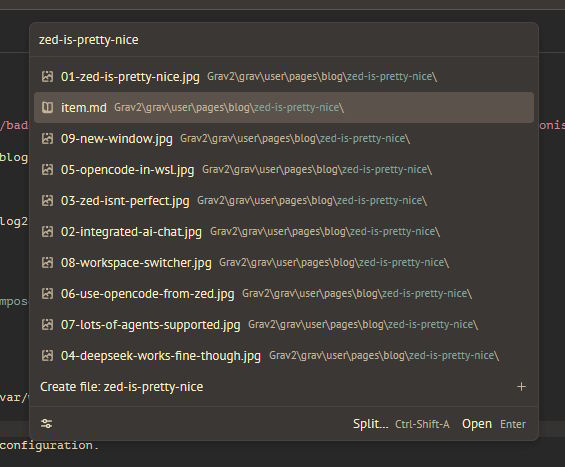Open 03-zed-isnt-perfect.jpg file result
This screenshot has height=467, width=565.
pyautogui.click(x=284, y=200)
